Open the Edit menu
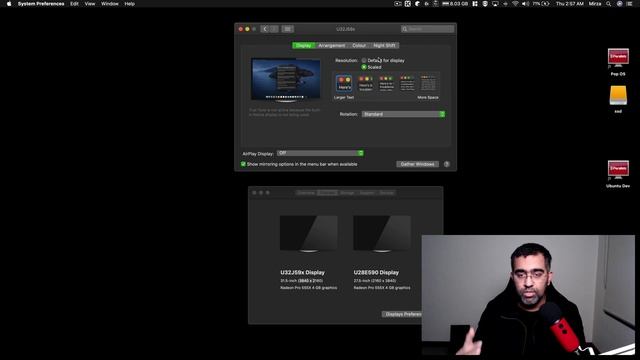This screenshot has height=360, width=640. pos(74,4)
